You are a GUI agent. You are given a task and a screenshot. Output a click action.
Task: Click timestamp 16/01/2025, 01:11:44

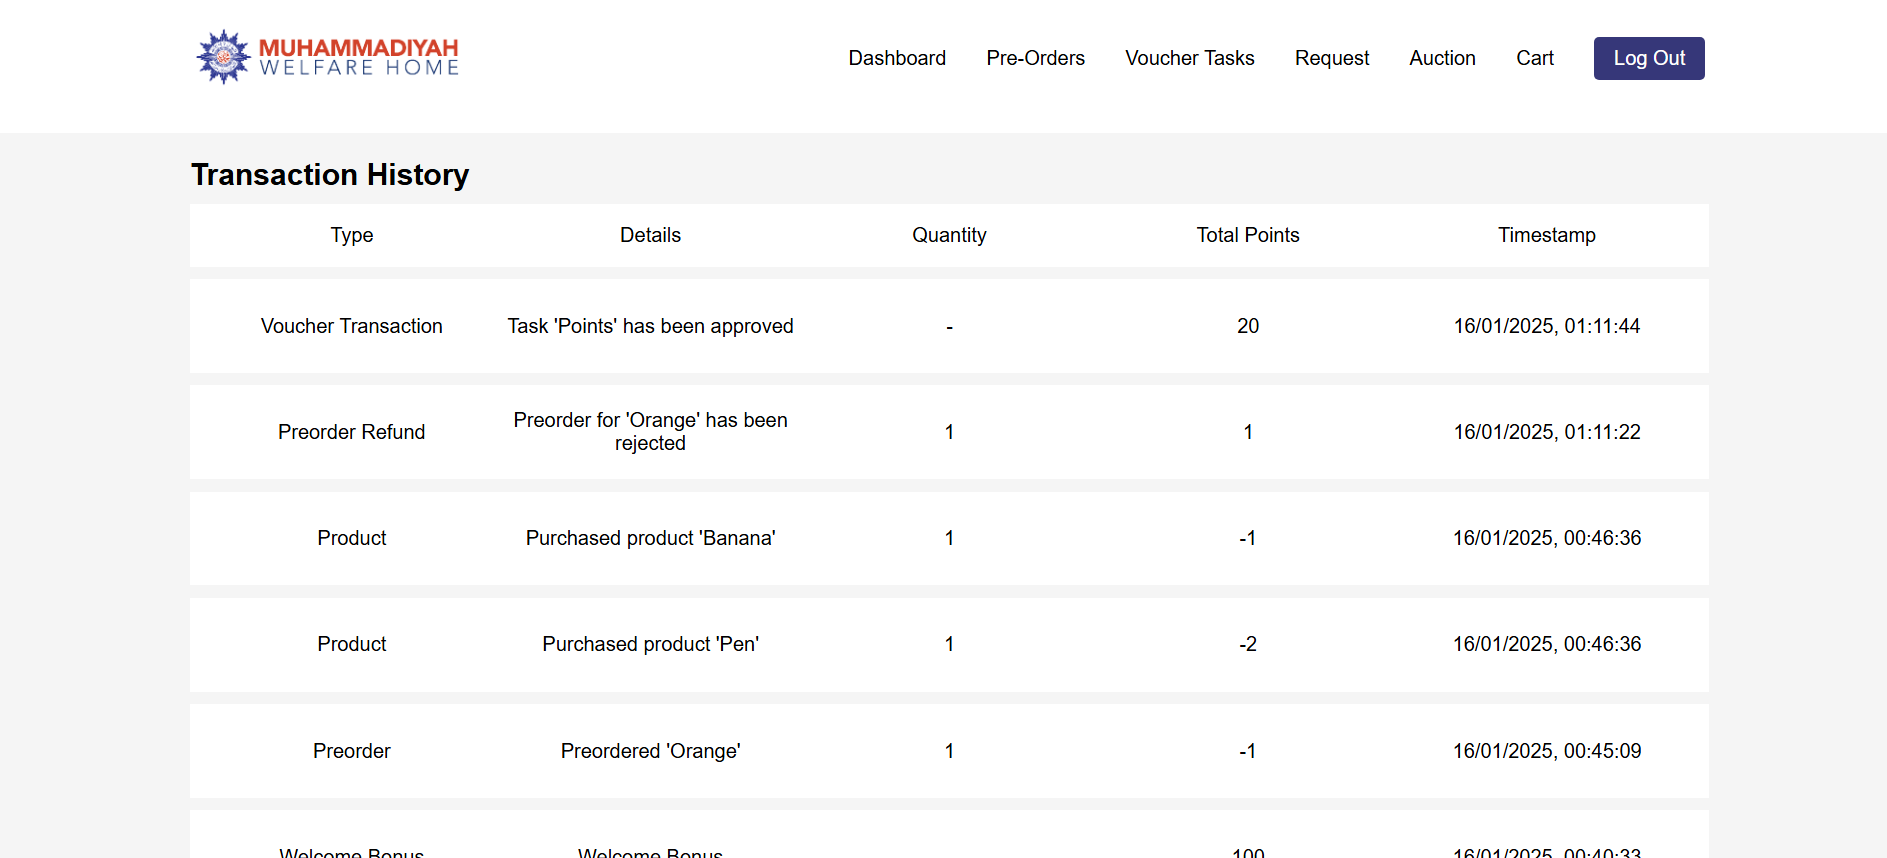tap(1546, 326)
